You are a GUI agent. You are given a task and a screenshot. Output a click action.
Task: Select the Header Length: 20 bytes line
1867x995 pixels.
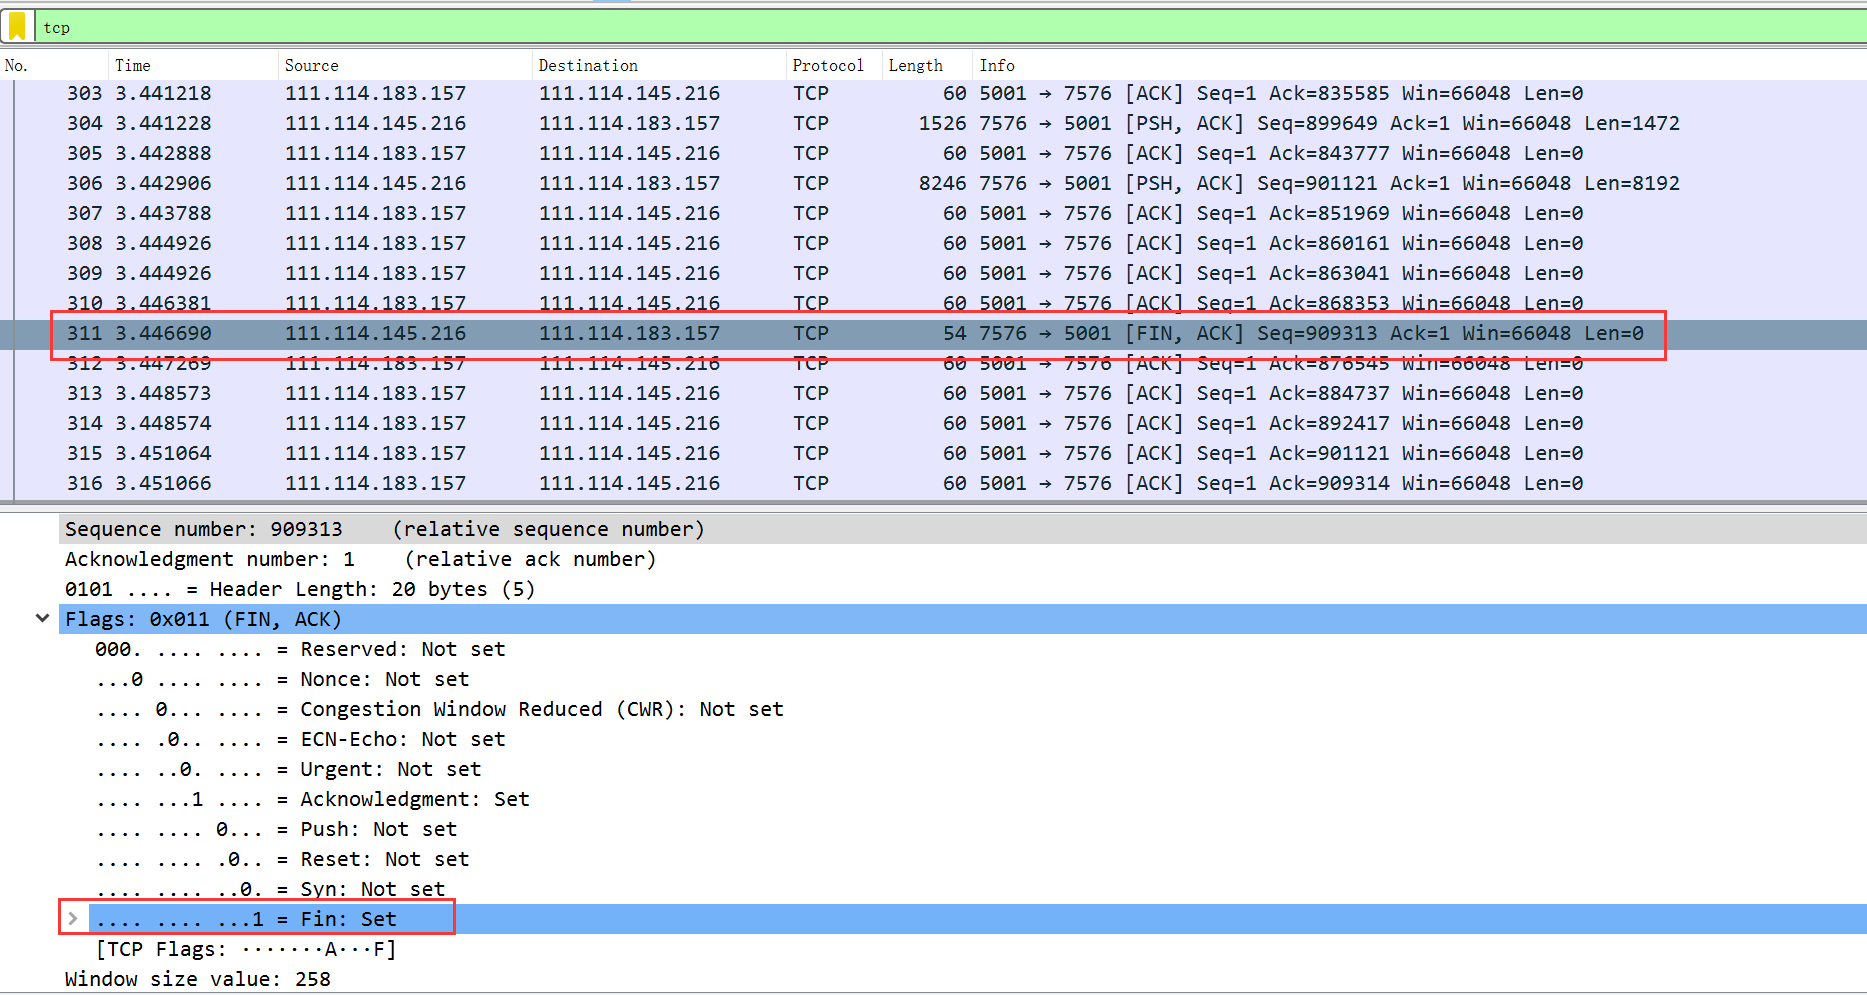300,589
